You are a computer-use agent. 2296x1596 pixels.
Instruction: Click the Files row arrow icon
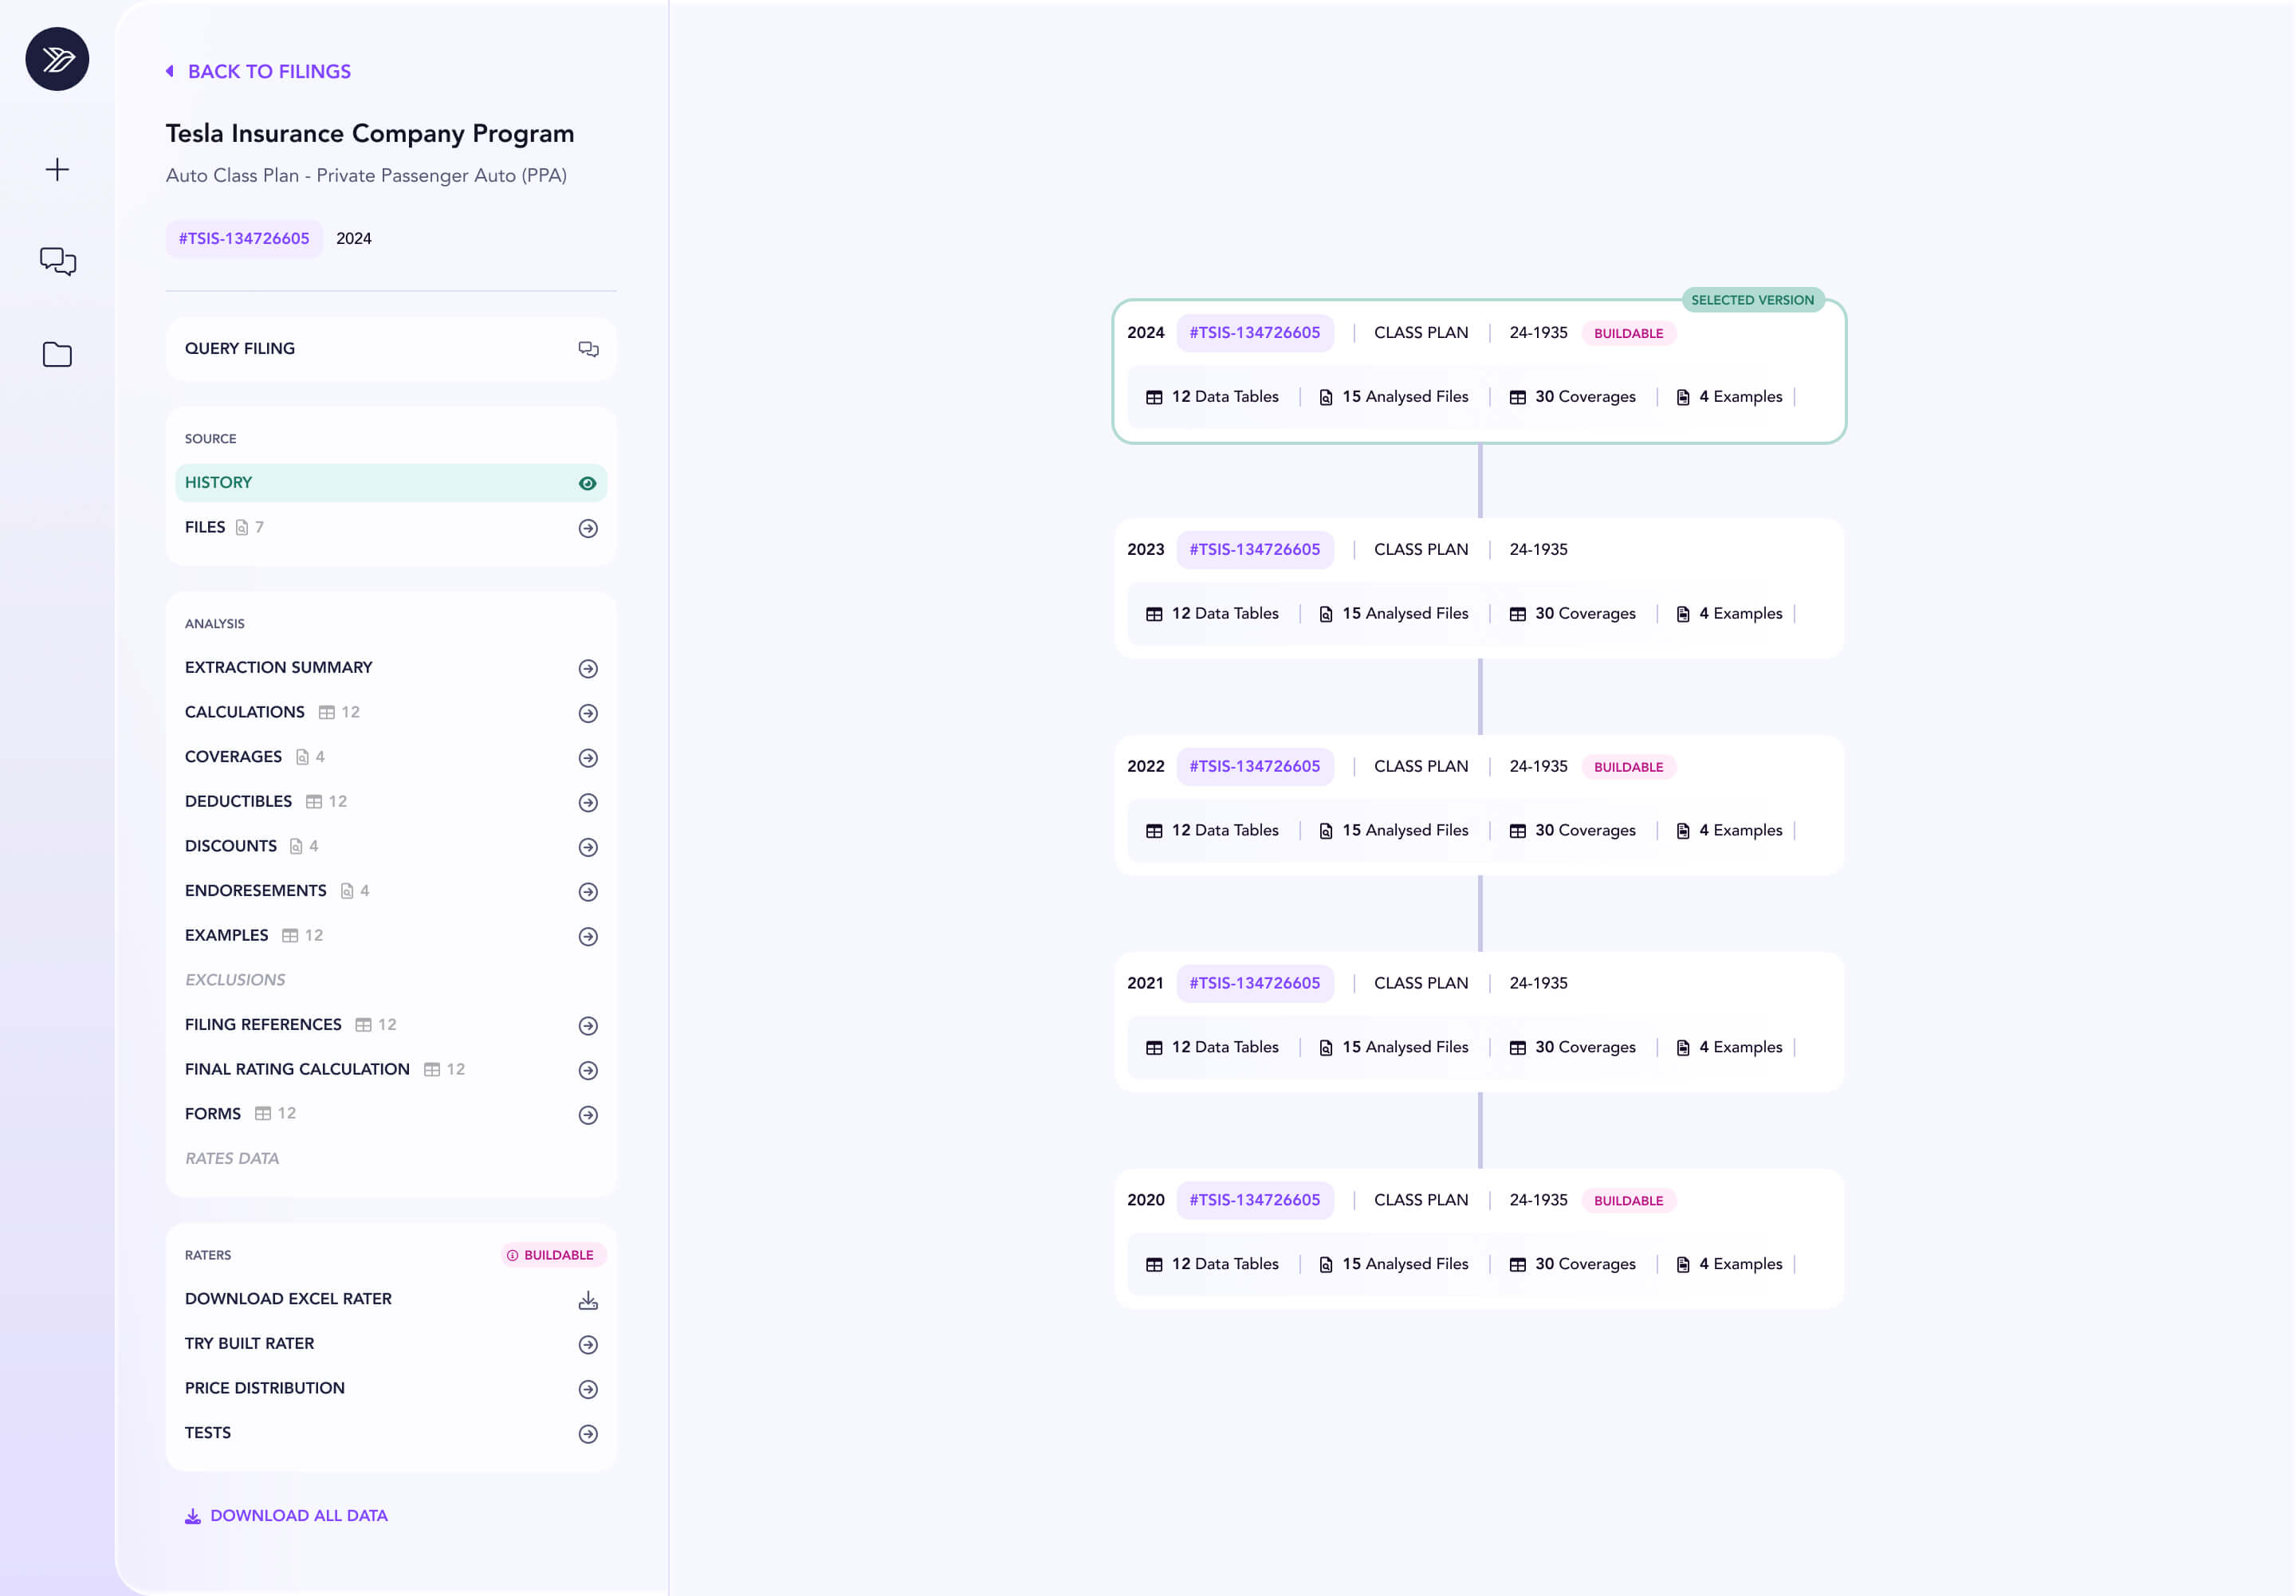(588, 528)
